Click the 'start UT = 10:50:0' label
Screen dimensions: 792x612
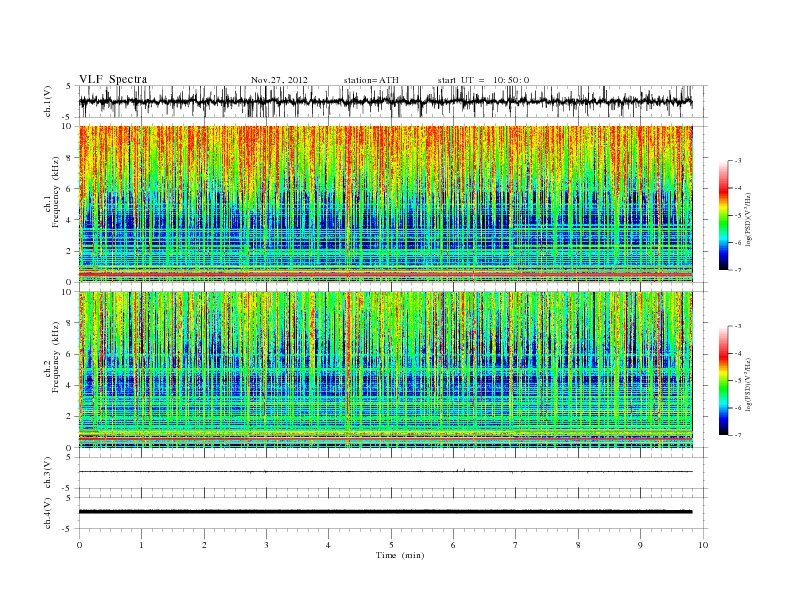(483, 80)
